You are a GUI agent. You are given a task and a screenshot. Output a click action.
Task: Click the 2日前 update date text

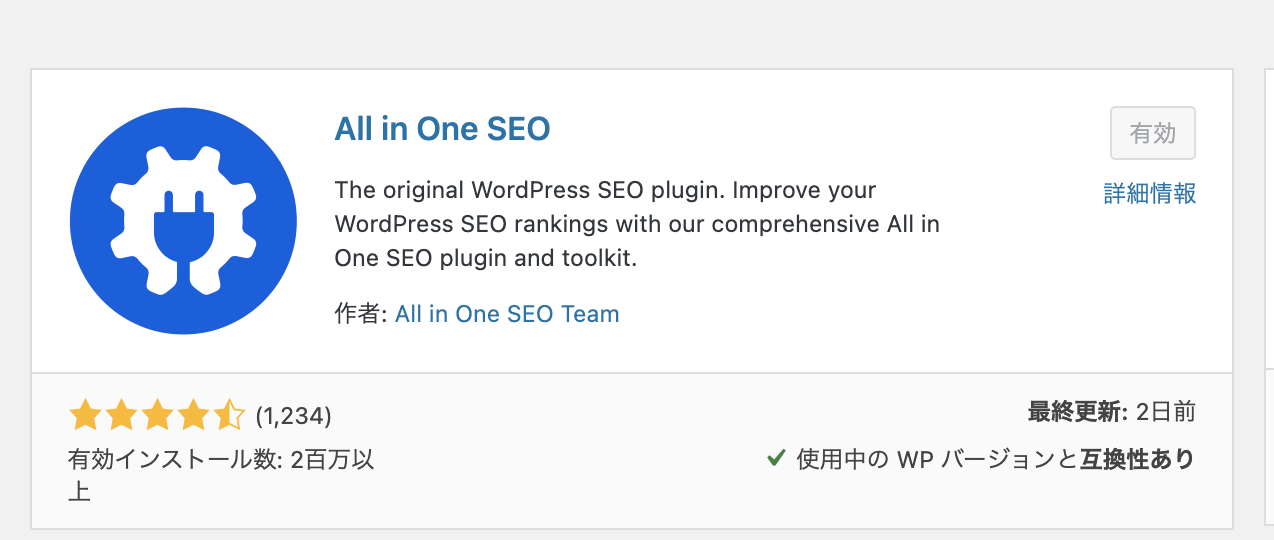click(1166, 411)
